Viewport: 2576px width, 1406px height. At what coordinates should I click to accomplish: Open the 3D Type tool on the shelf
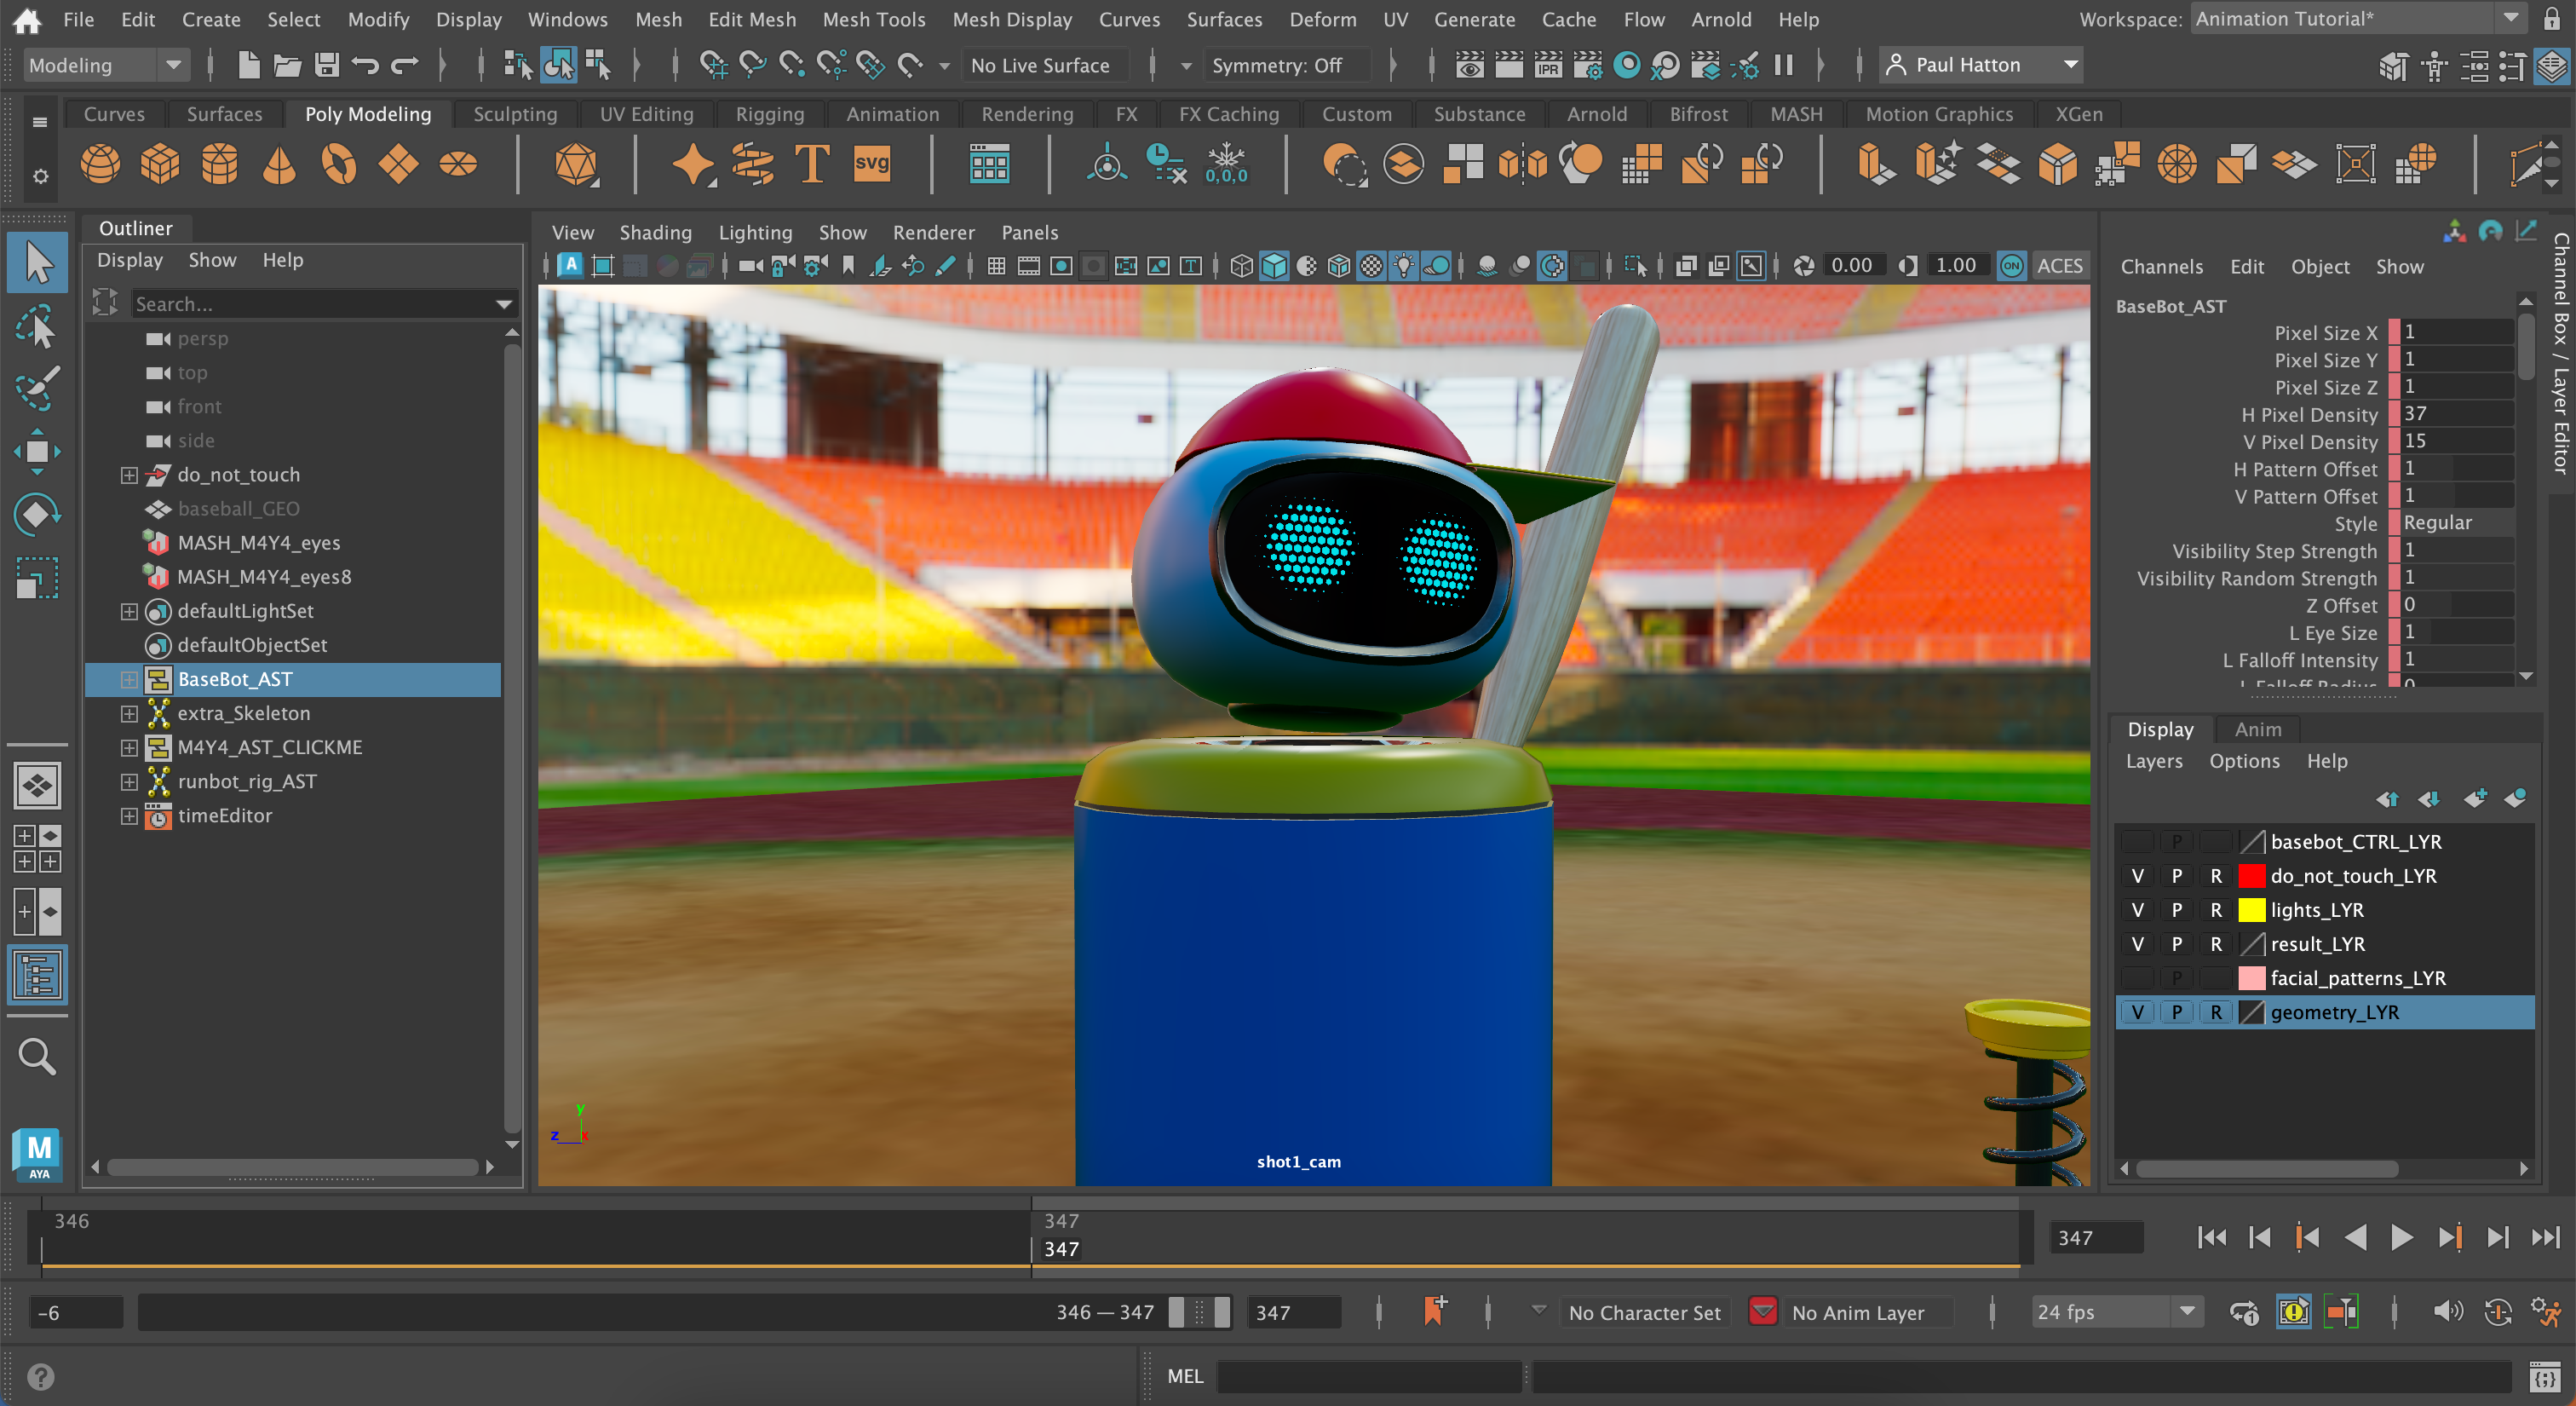[x=811, y=163]
